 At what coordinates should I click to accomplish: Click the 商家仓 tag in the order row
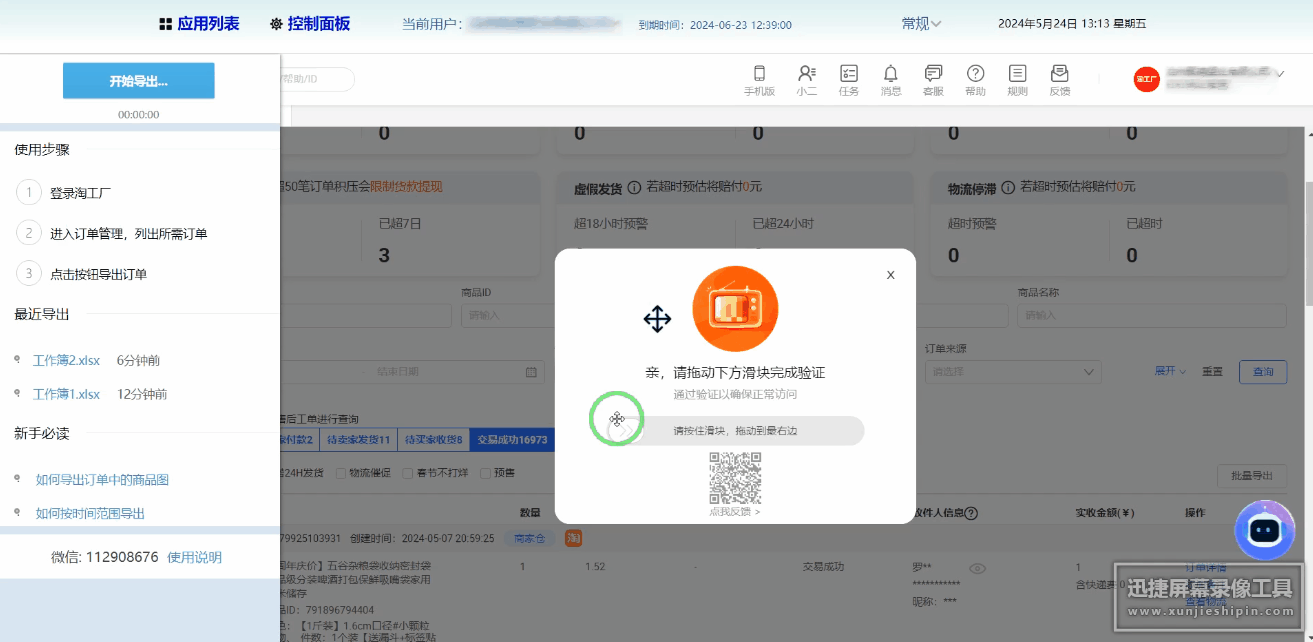pyautogui.click(x=531, y=538)
